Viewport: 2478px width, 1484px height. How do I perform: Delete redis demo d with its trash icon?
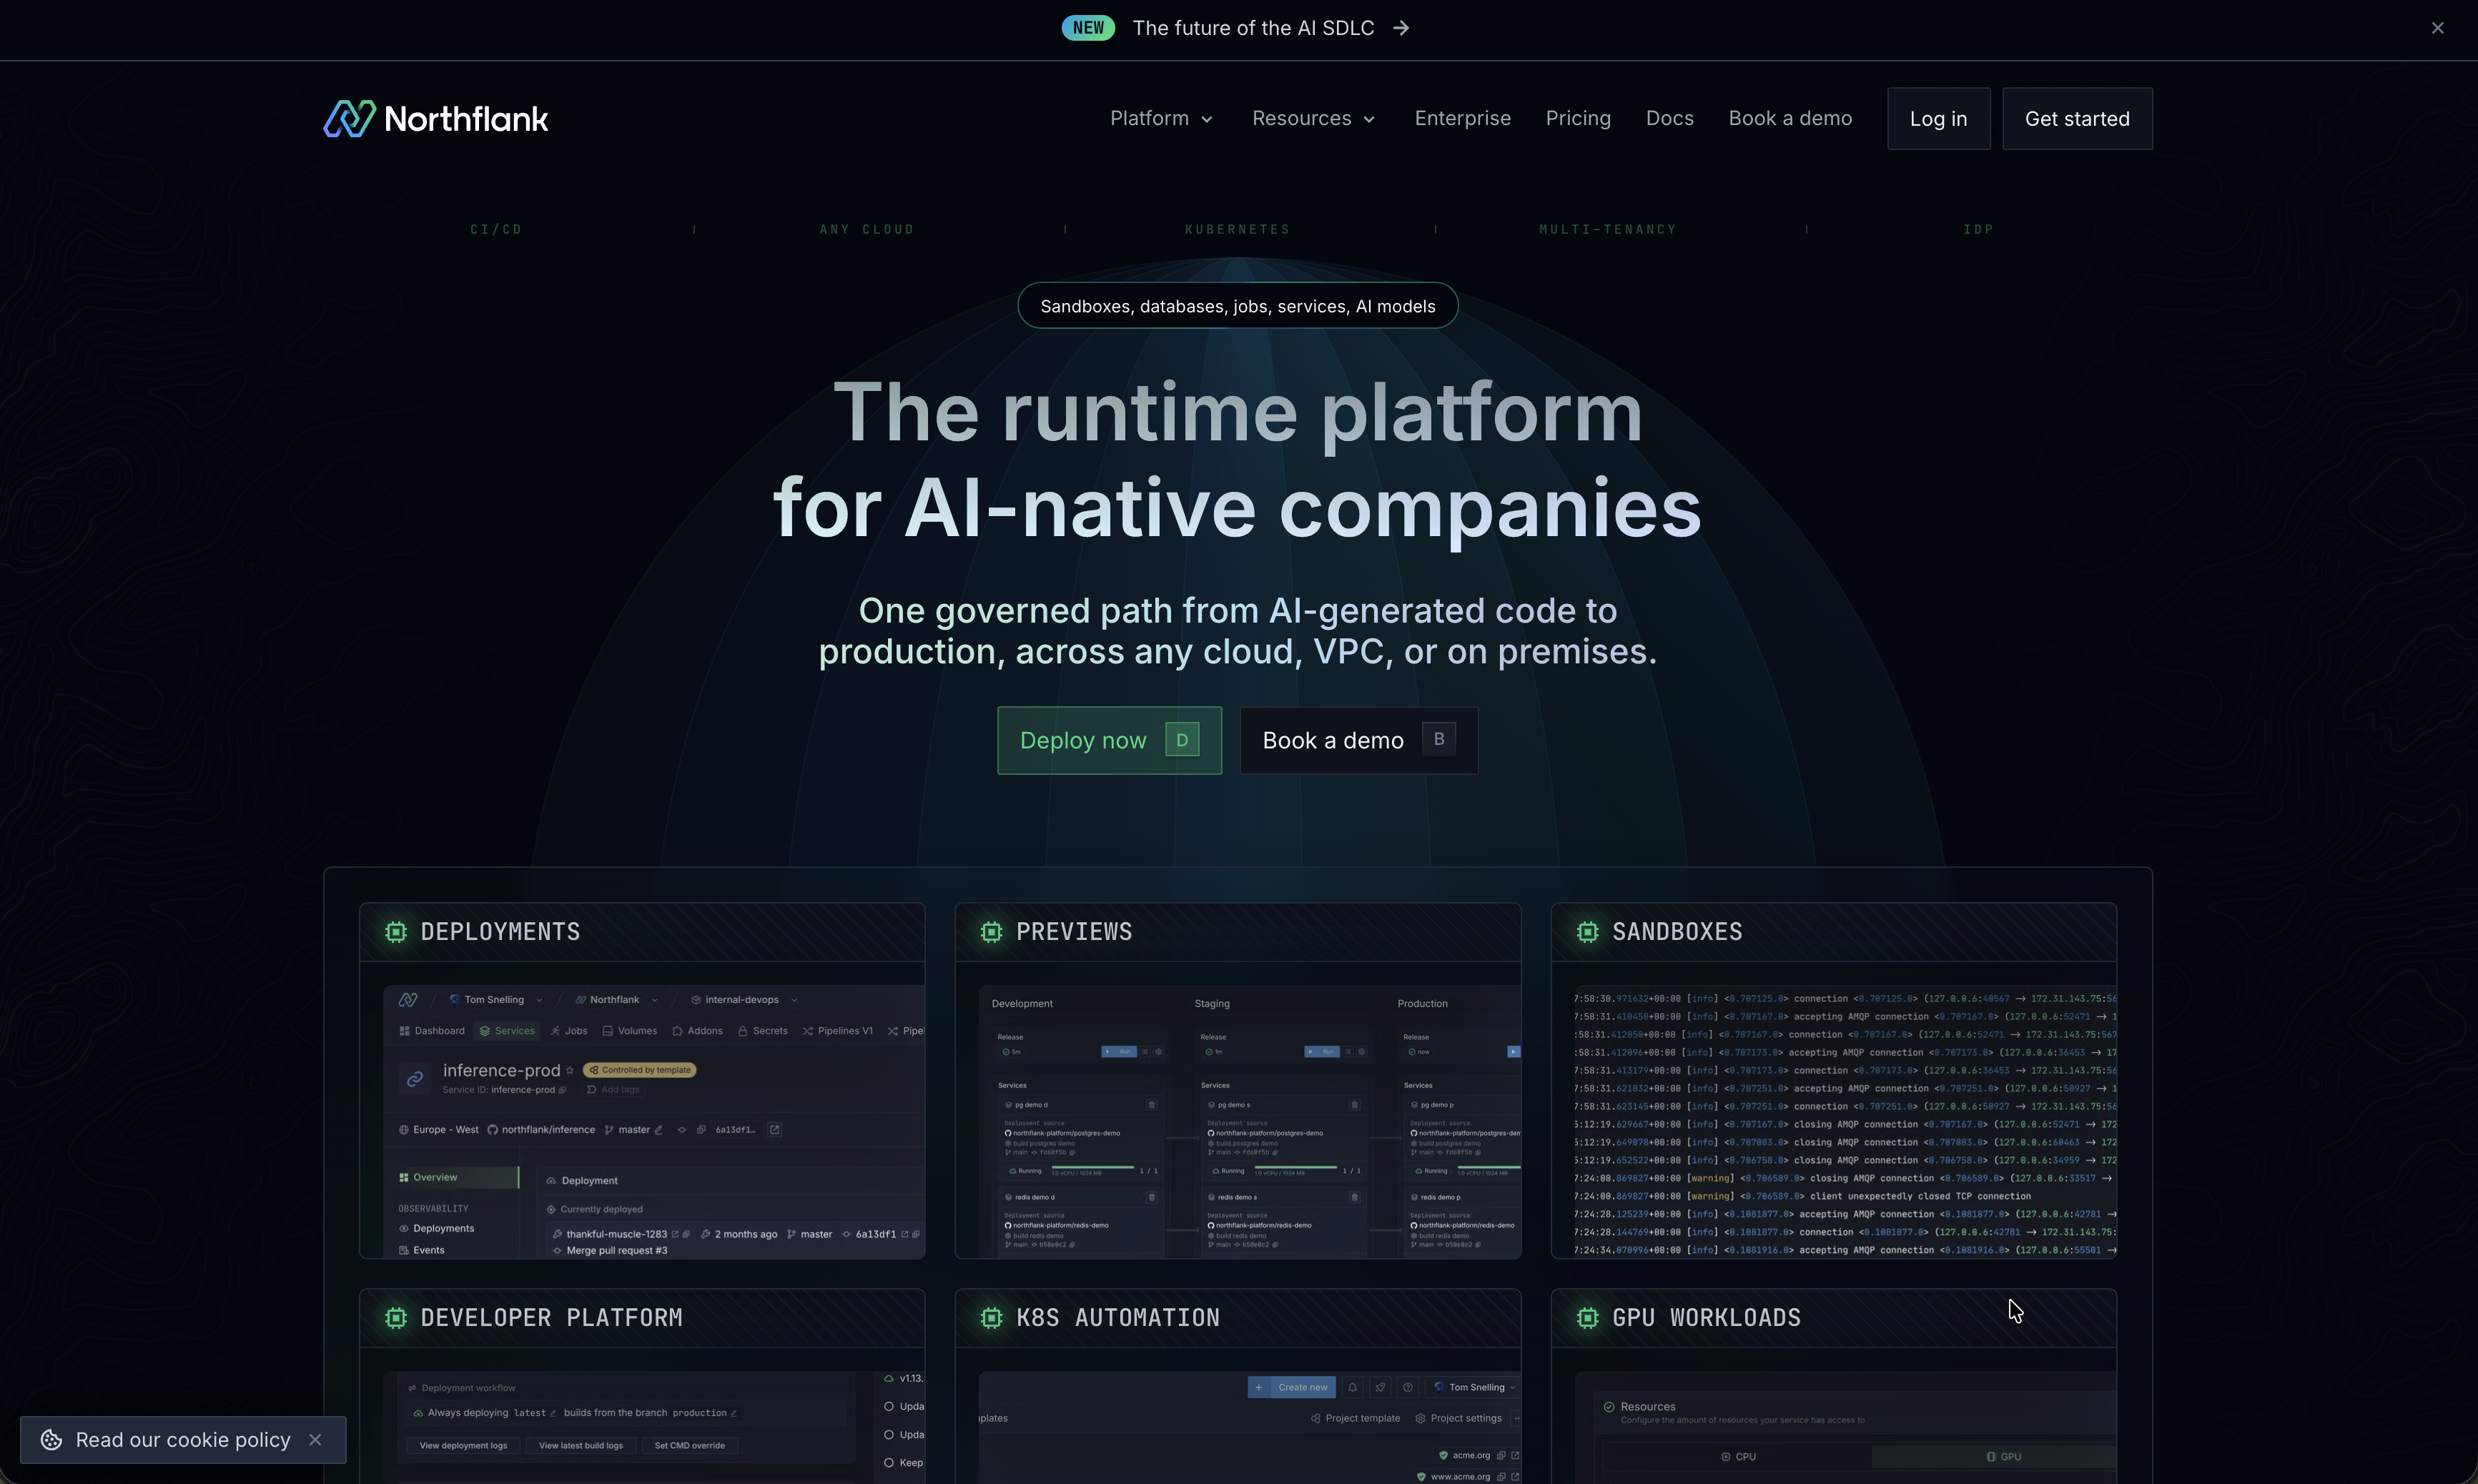pyautogui.click(x=1151, y=1197)
